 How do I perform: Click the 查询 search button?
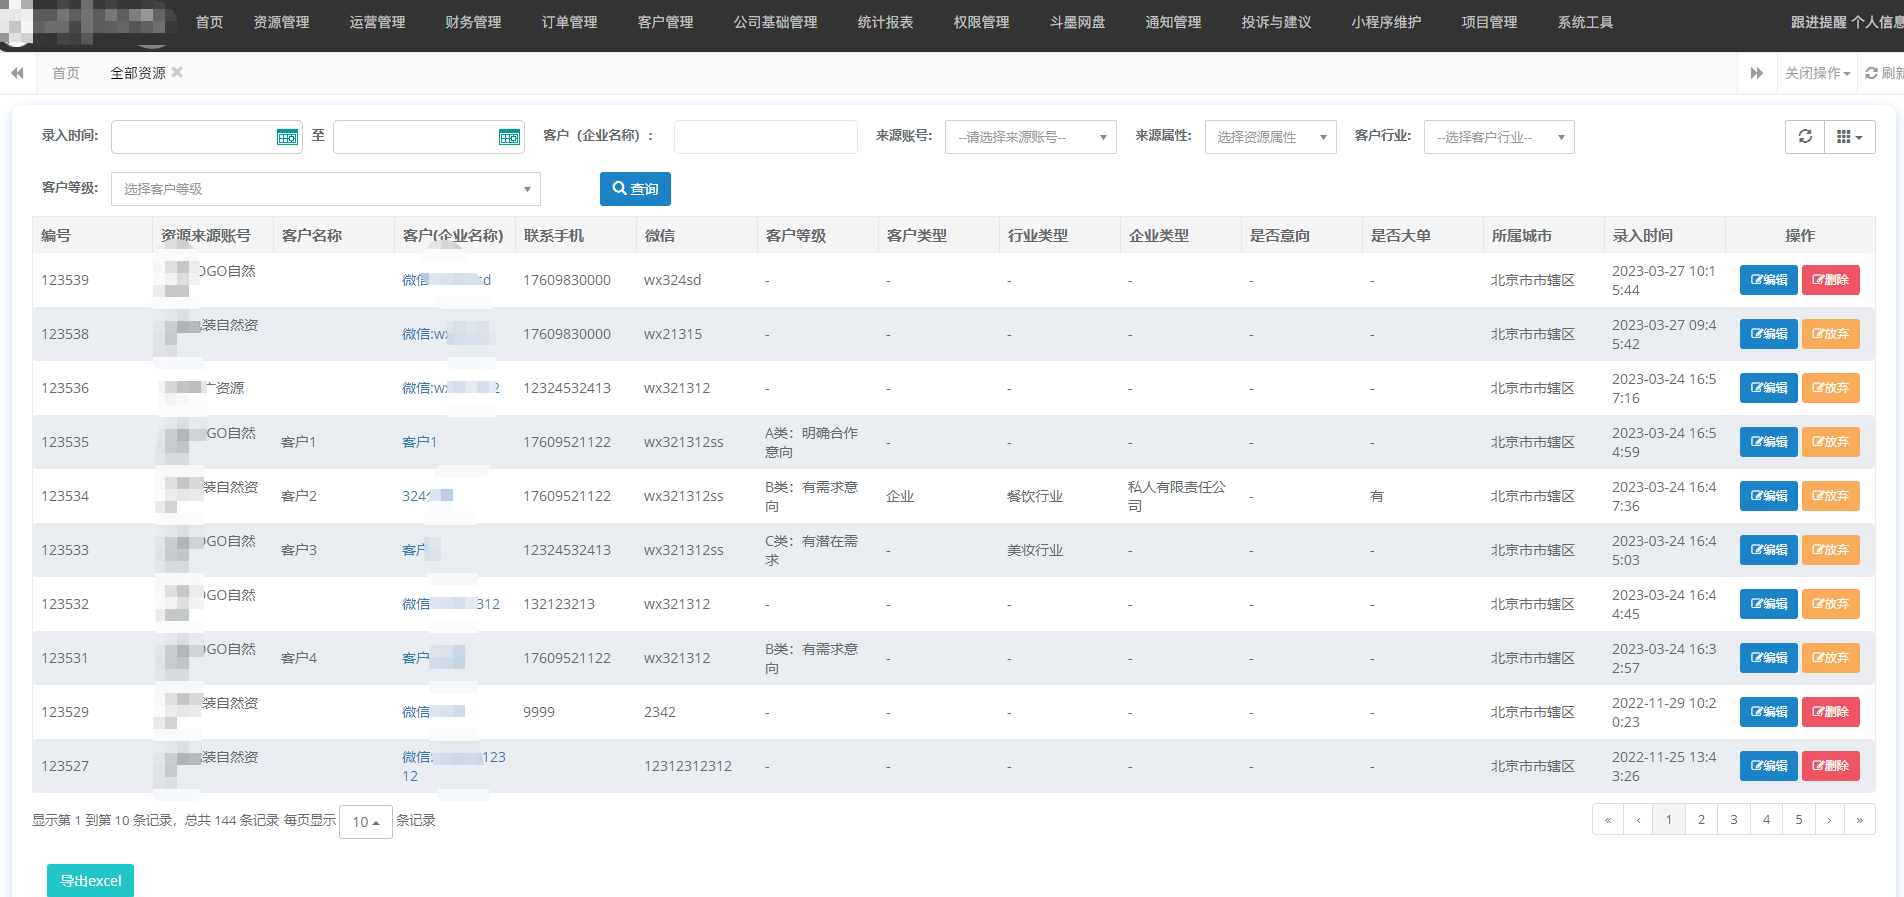point(635,189)
